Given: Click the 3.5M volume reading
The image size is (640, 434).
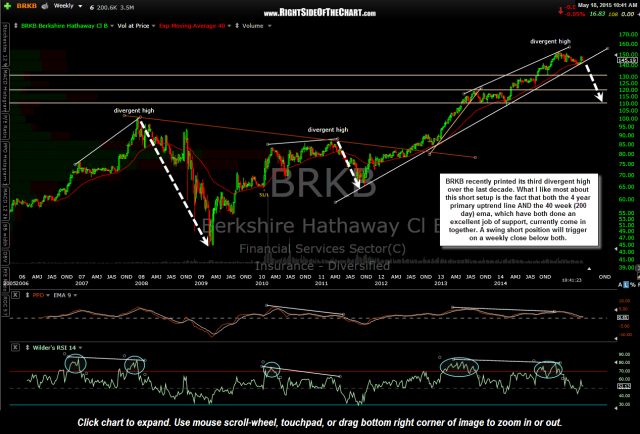Looking at the screenshot, I should (127, 7).
